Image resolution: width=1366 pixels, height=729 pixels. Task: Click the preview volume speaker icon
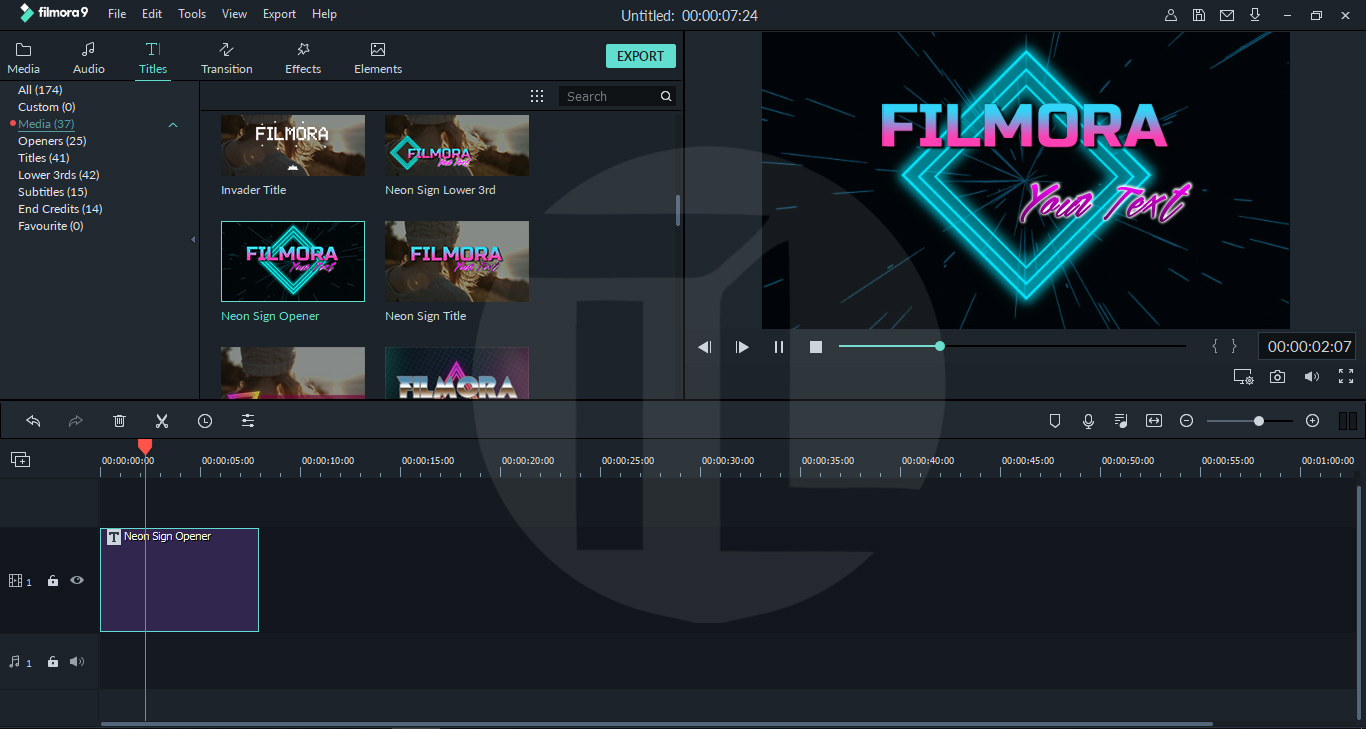point(1312,376)
